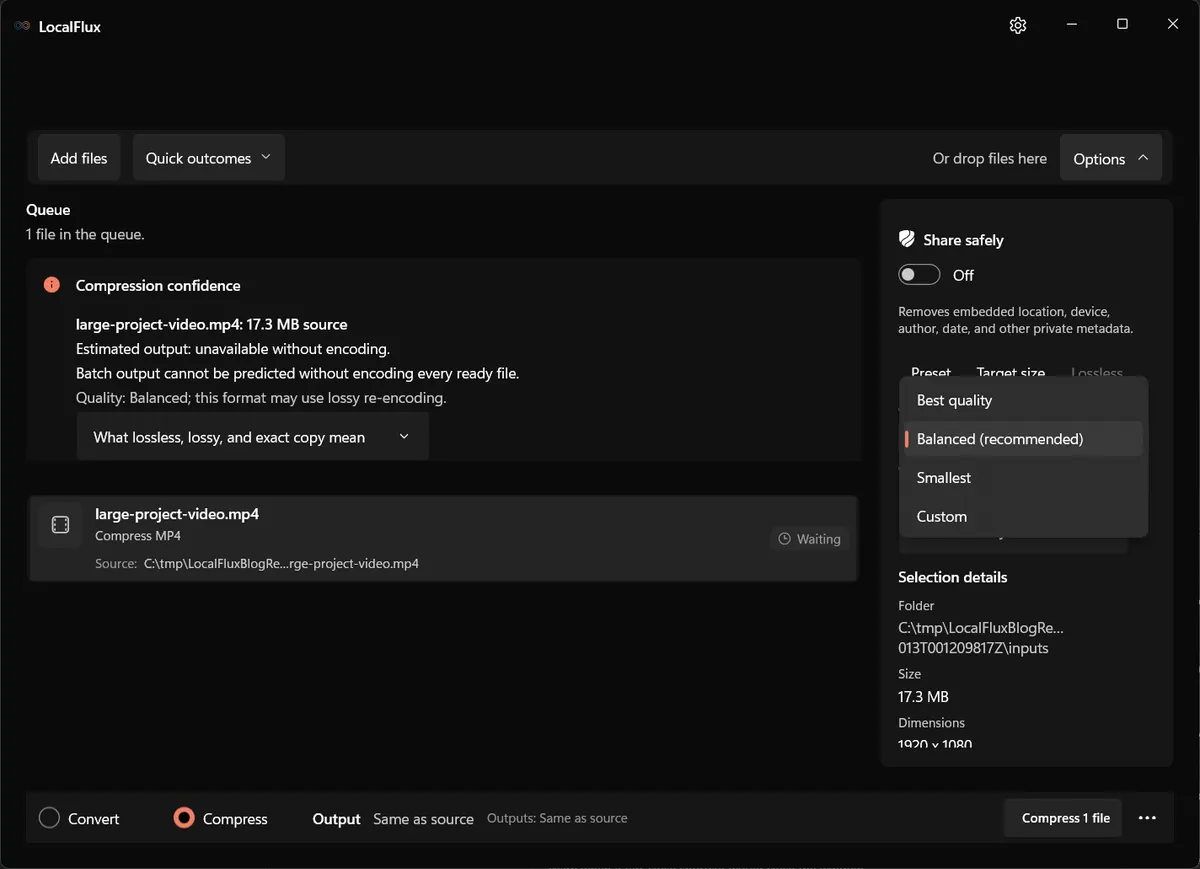Click the Waiting status badge
Screen dimensions: 1200x869
pos(809,539)
